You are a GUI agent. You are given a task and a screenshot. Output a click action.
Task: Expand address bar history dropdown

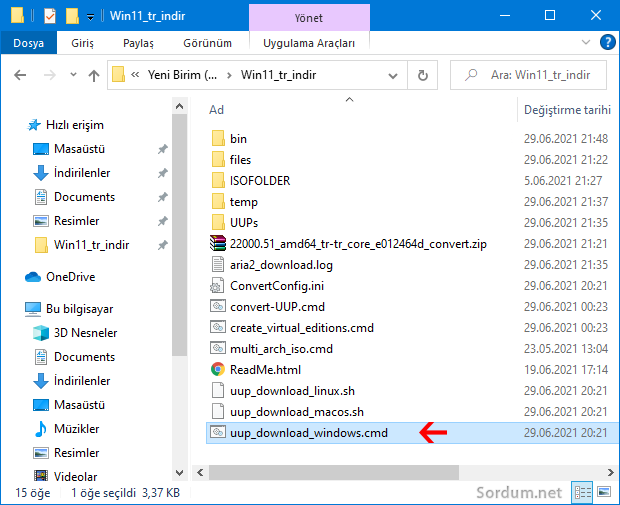(393, 76)
